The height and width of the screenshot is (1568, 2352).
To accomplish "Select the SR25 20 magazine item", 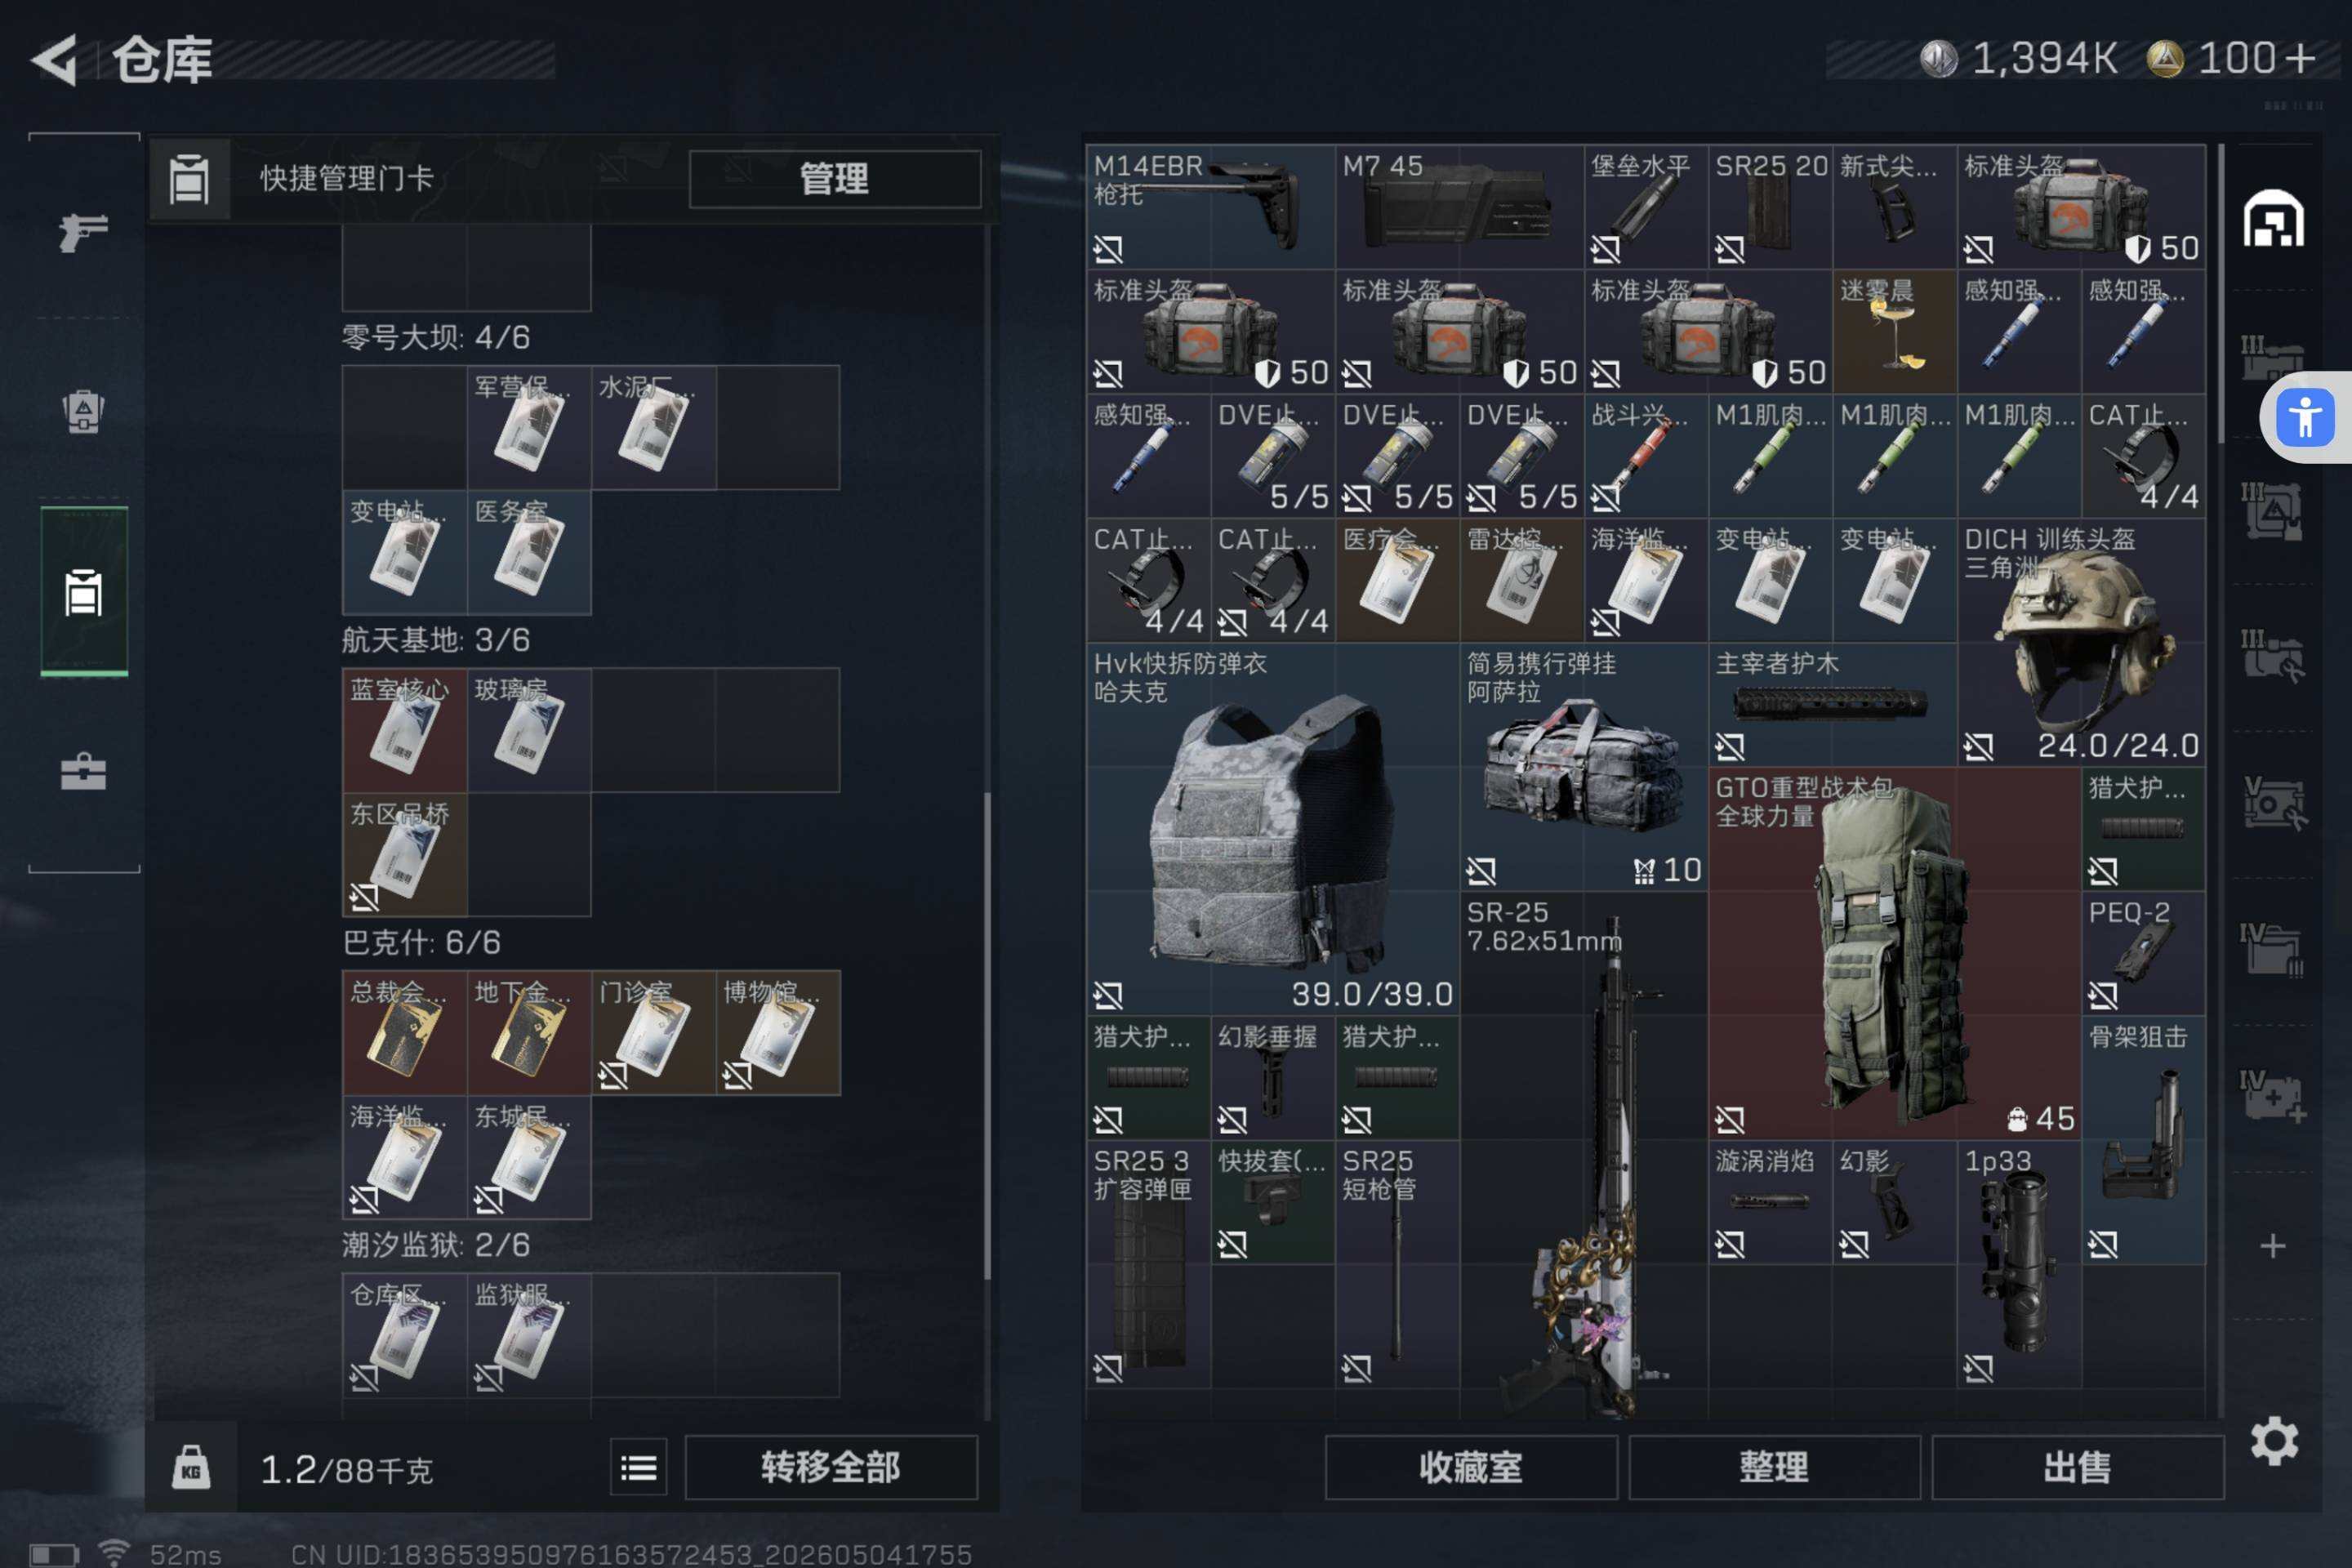I will [x=1770, y=207].
